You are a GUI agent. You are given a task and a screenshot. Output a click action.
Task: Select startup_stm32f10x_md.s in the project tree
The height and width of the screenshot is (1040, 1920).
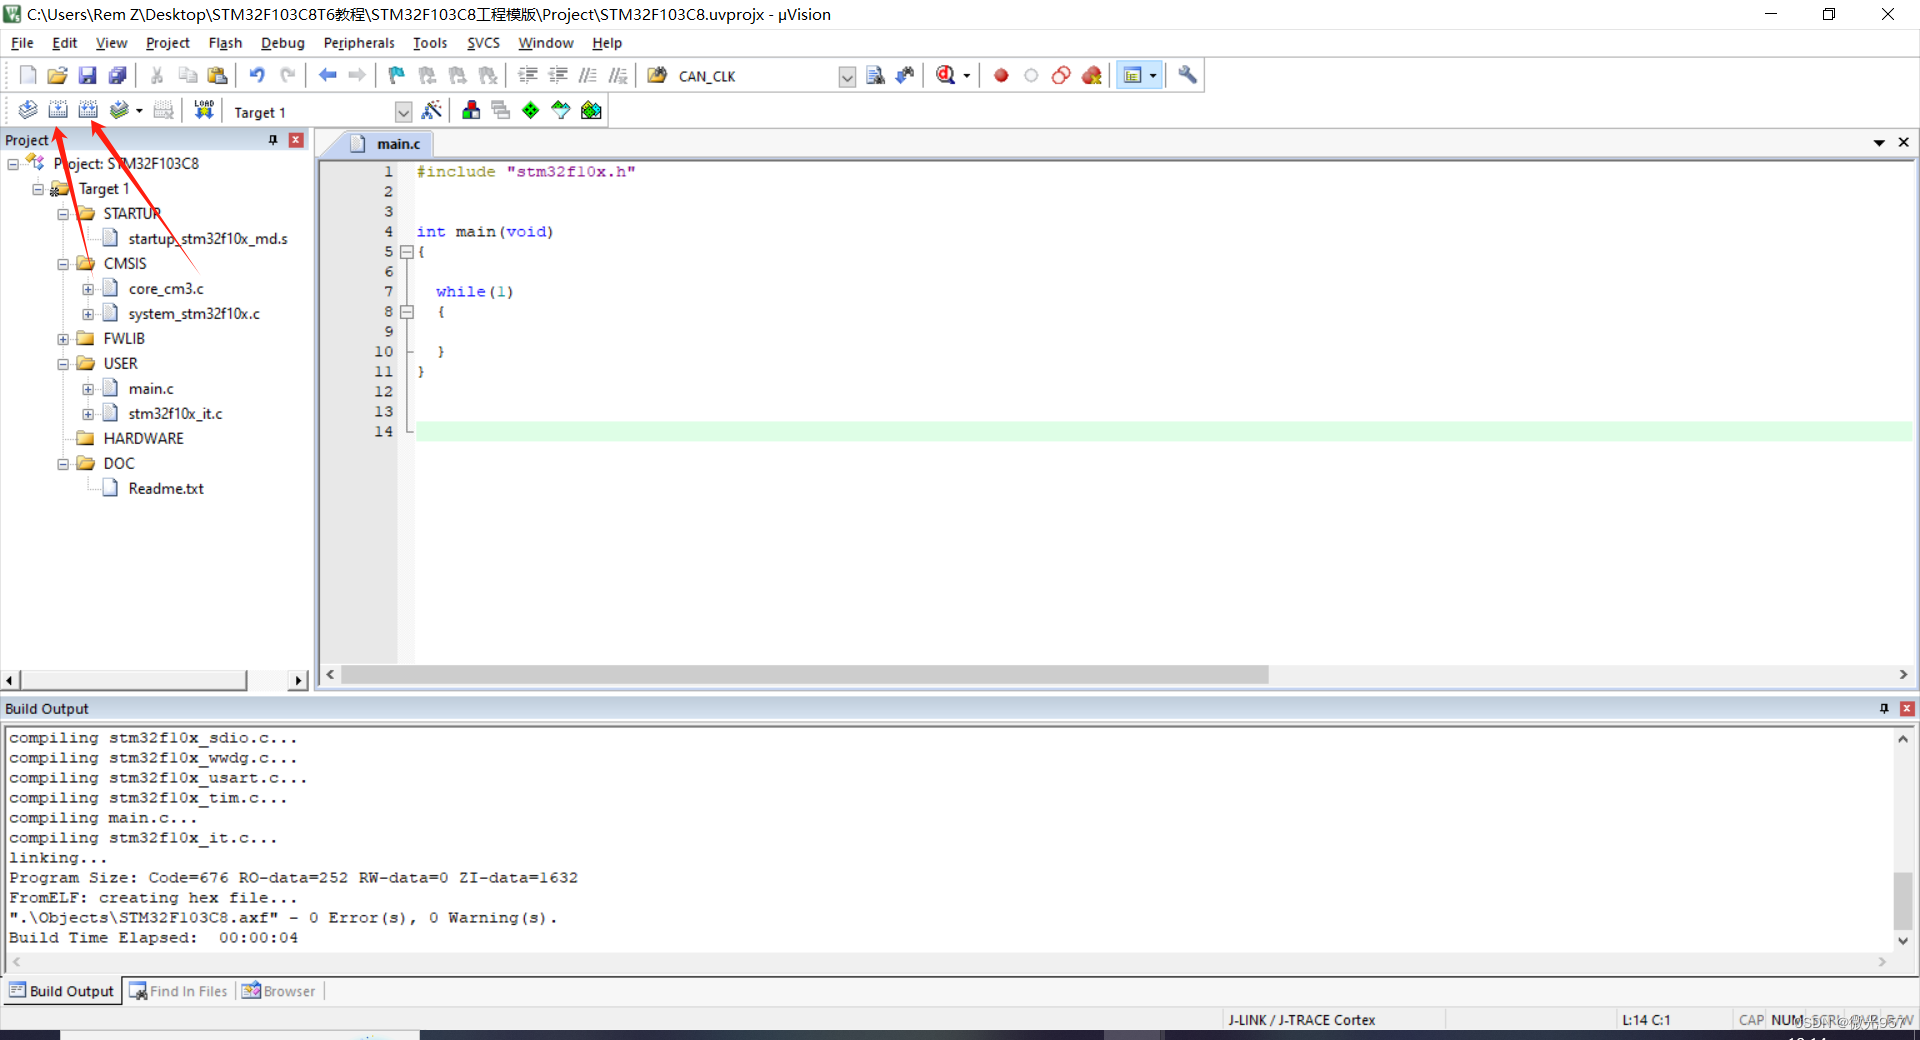click(208, 239)
